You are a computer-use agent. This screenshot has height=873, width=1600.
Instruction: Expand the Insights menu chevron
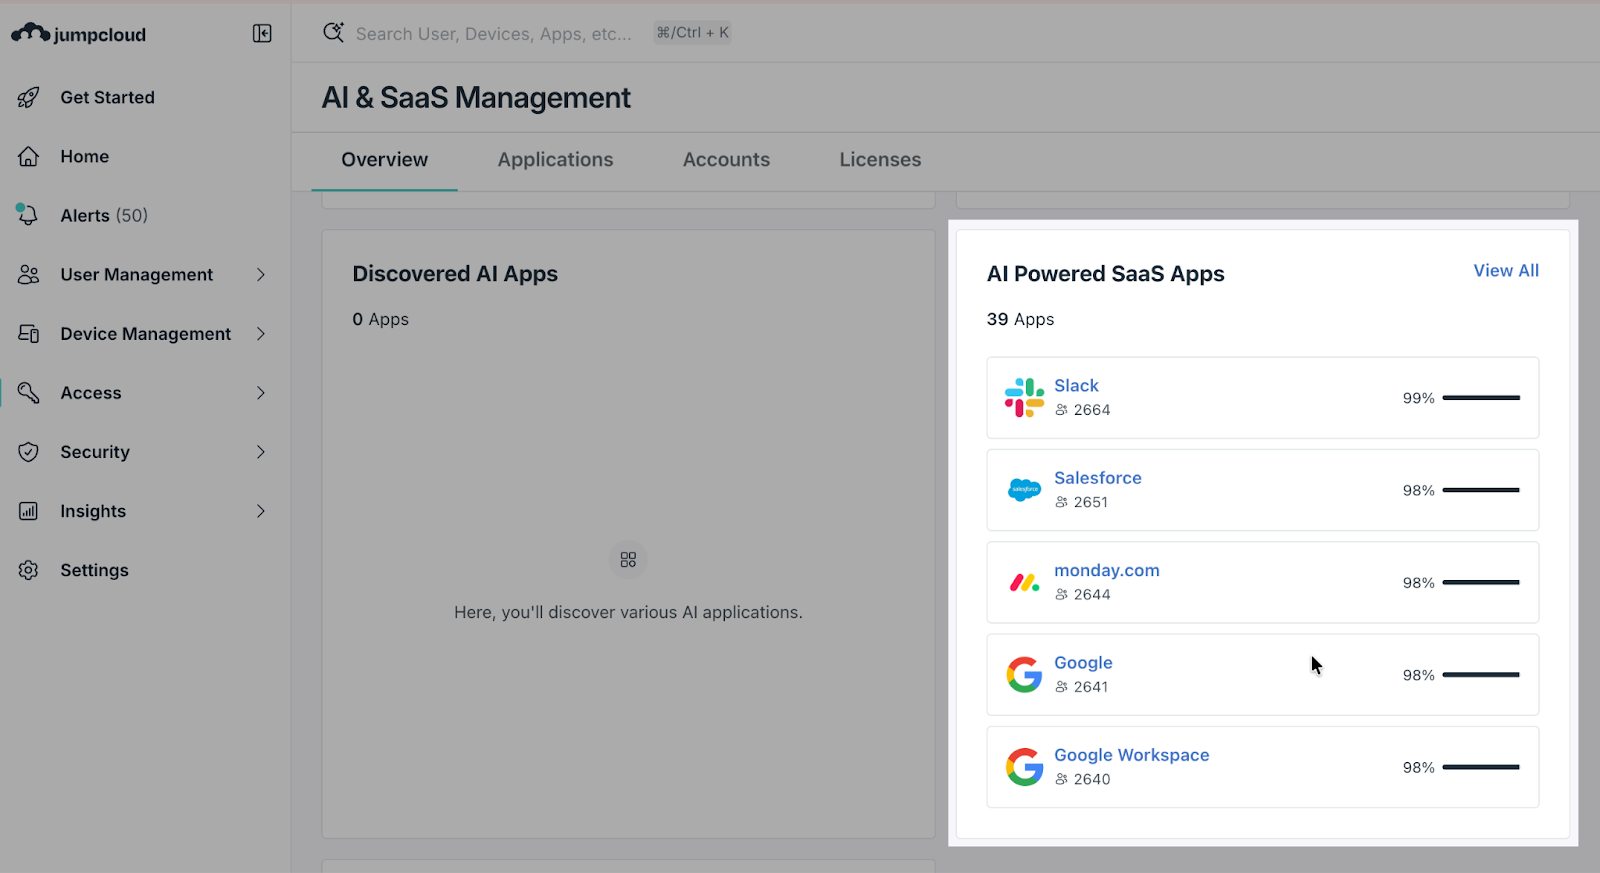(x=261, y=511)
